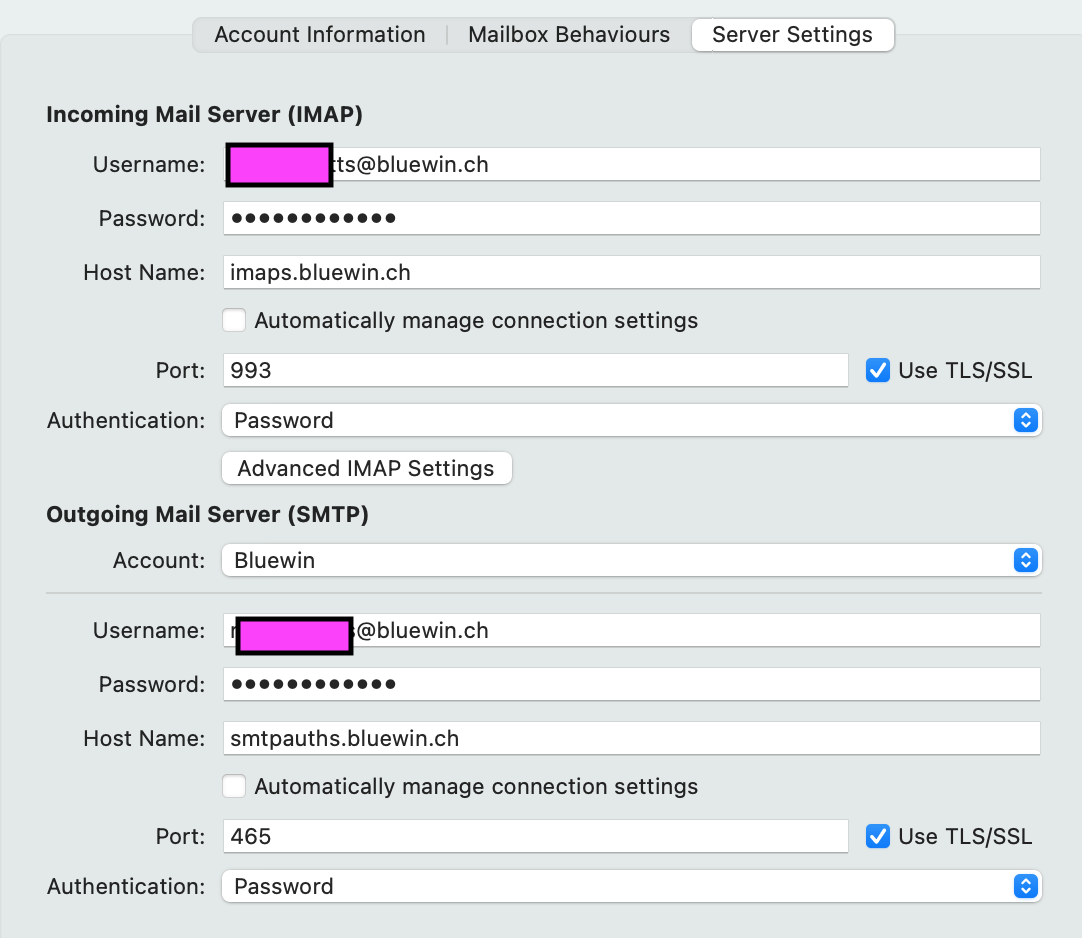
Task: Uncheck Use TLS/SSL for outgoing server
Action: (878, 837)
